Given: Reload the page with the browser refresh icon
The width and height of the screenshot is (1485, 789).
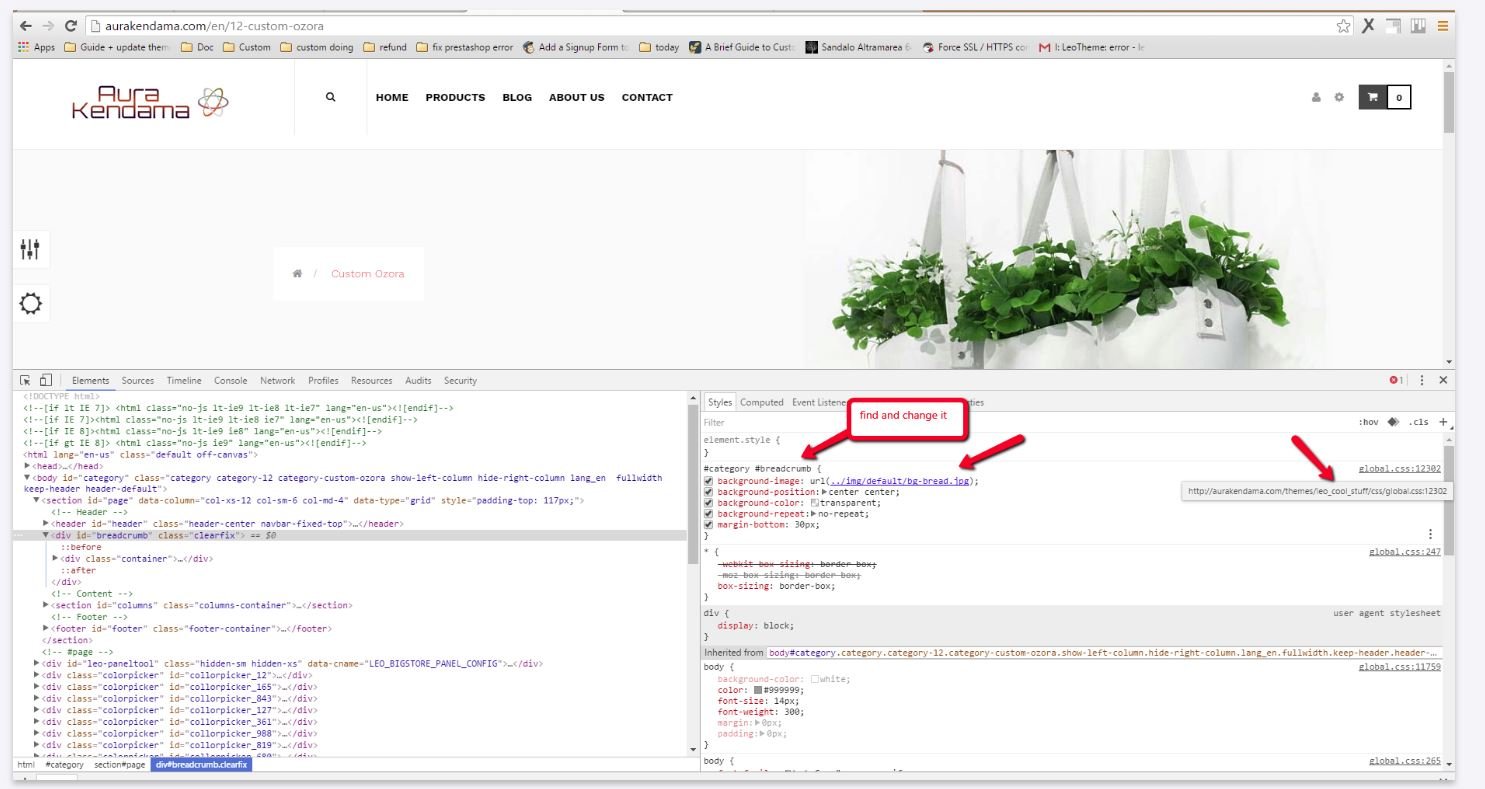Looking at the screenshot, I should pos(70,26).
